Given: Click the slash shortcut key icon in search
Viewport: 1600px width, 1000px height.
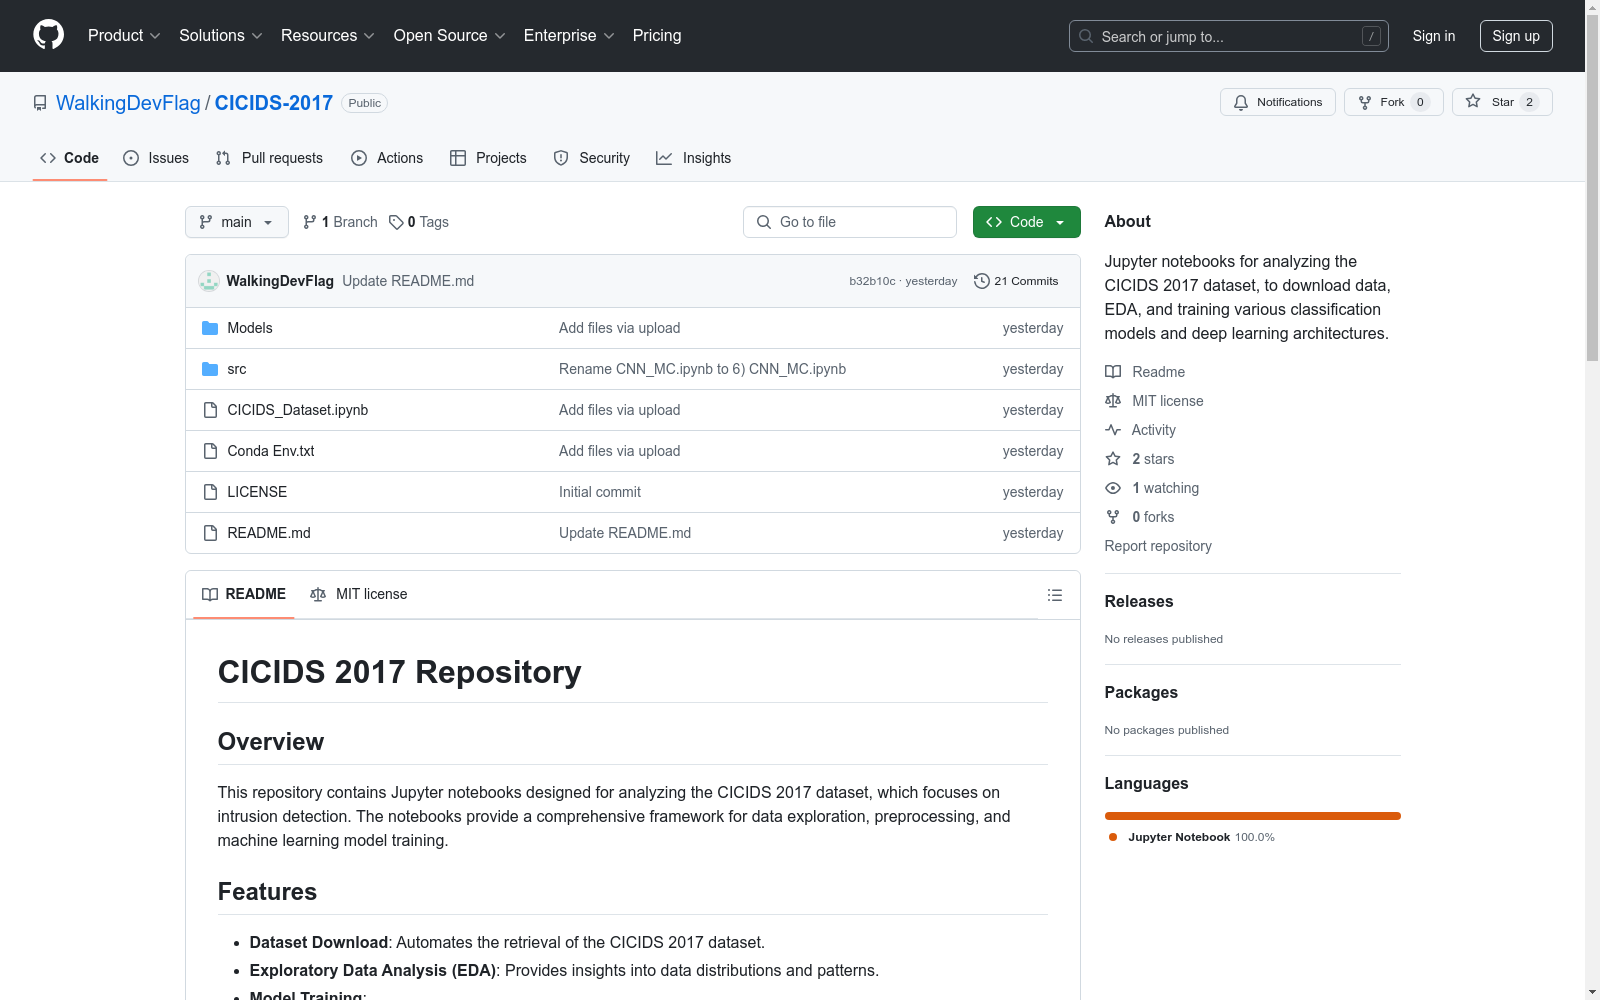Looking at the screenshot, I should point(1371,36).
